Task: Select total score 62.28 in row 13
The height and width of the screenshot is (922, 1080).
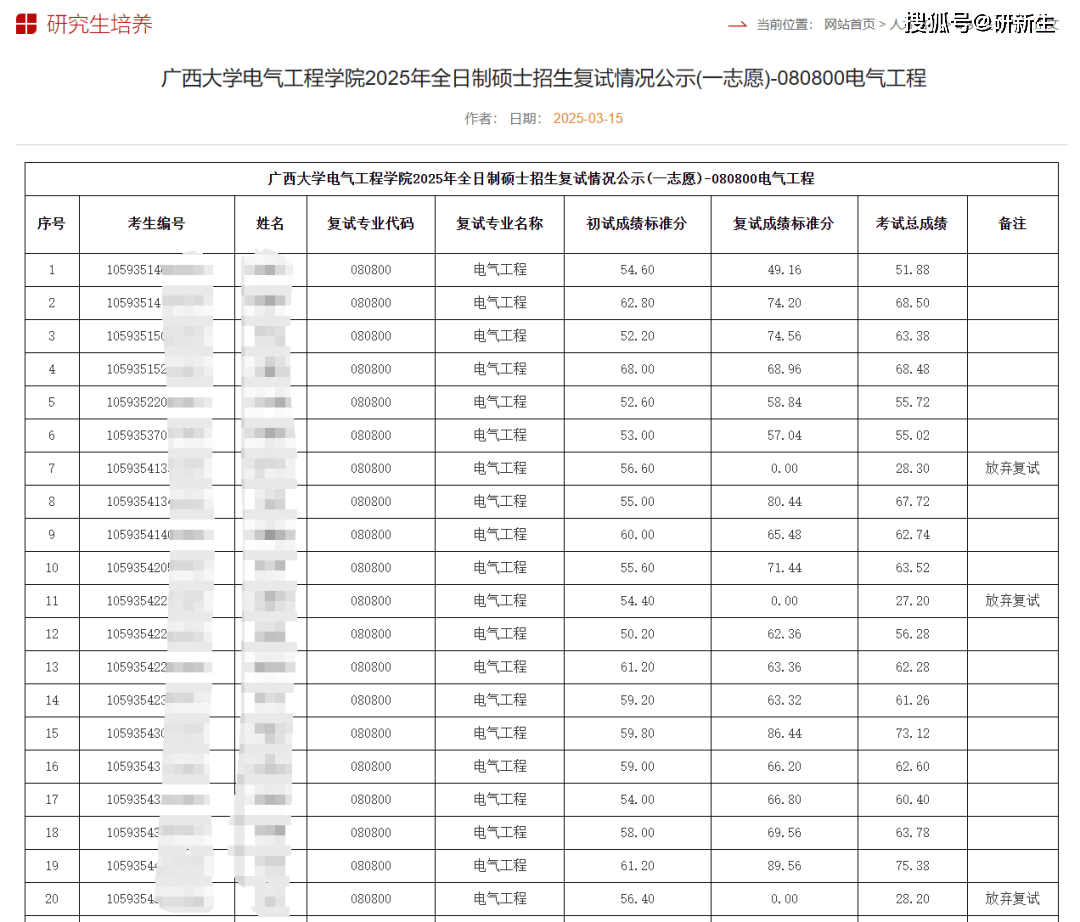Action: pyautogui.click(x=912, y=667)
